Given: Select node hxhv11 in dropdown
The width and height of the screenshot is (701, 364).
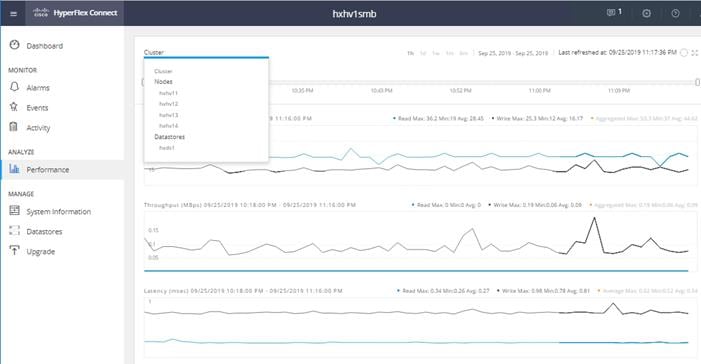Looking at the screenshot, I should [x=169, y=93].
